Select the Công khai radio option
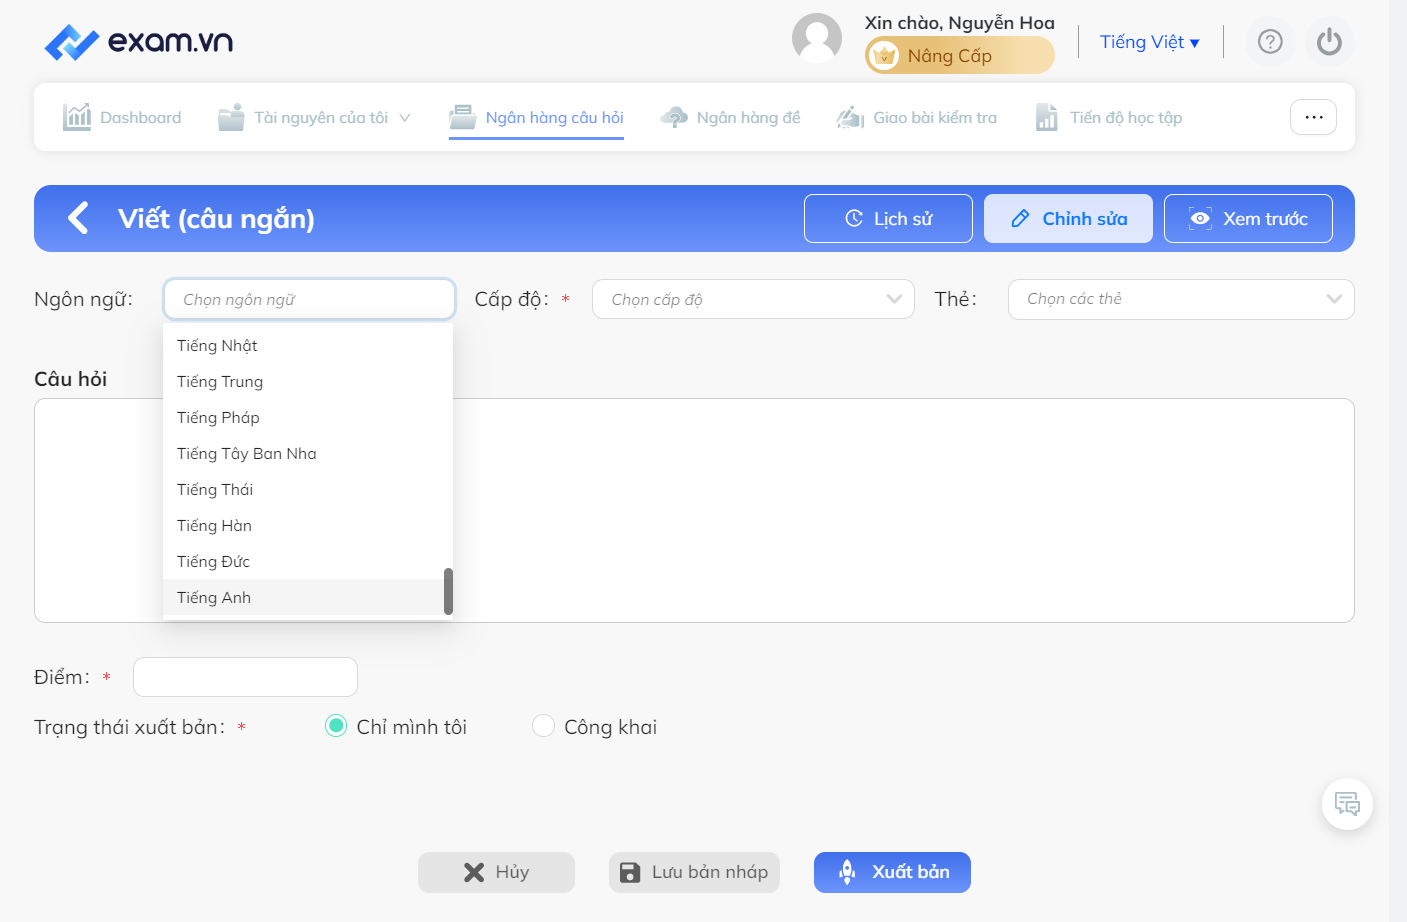Viewport: 1407px width, 922px height. [x=543, y=726]
